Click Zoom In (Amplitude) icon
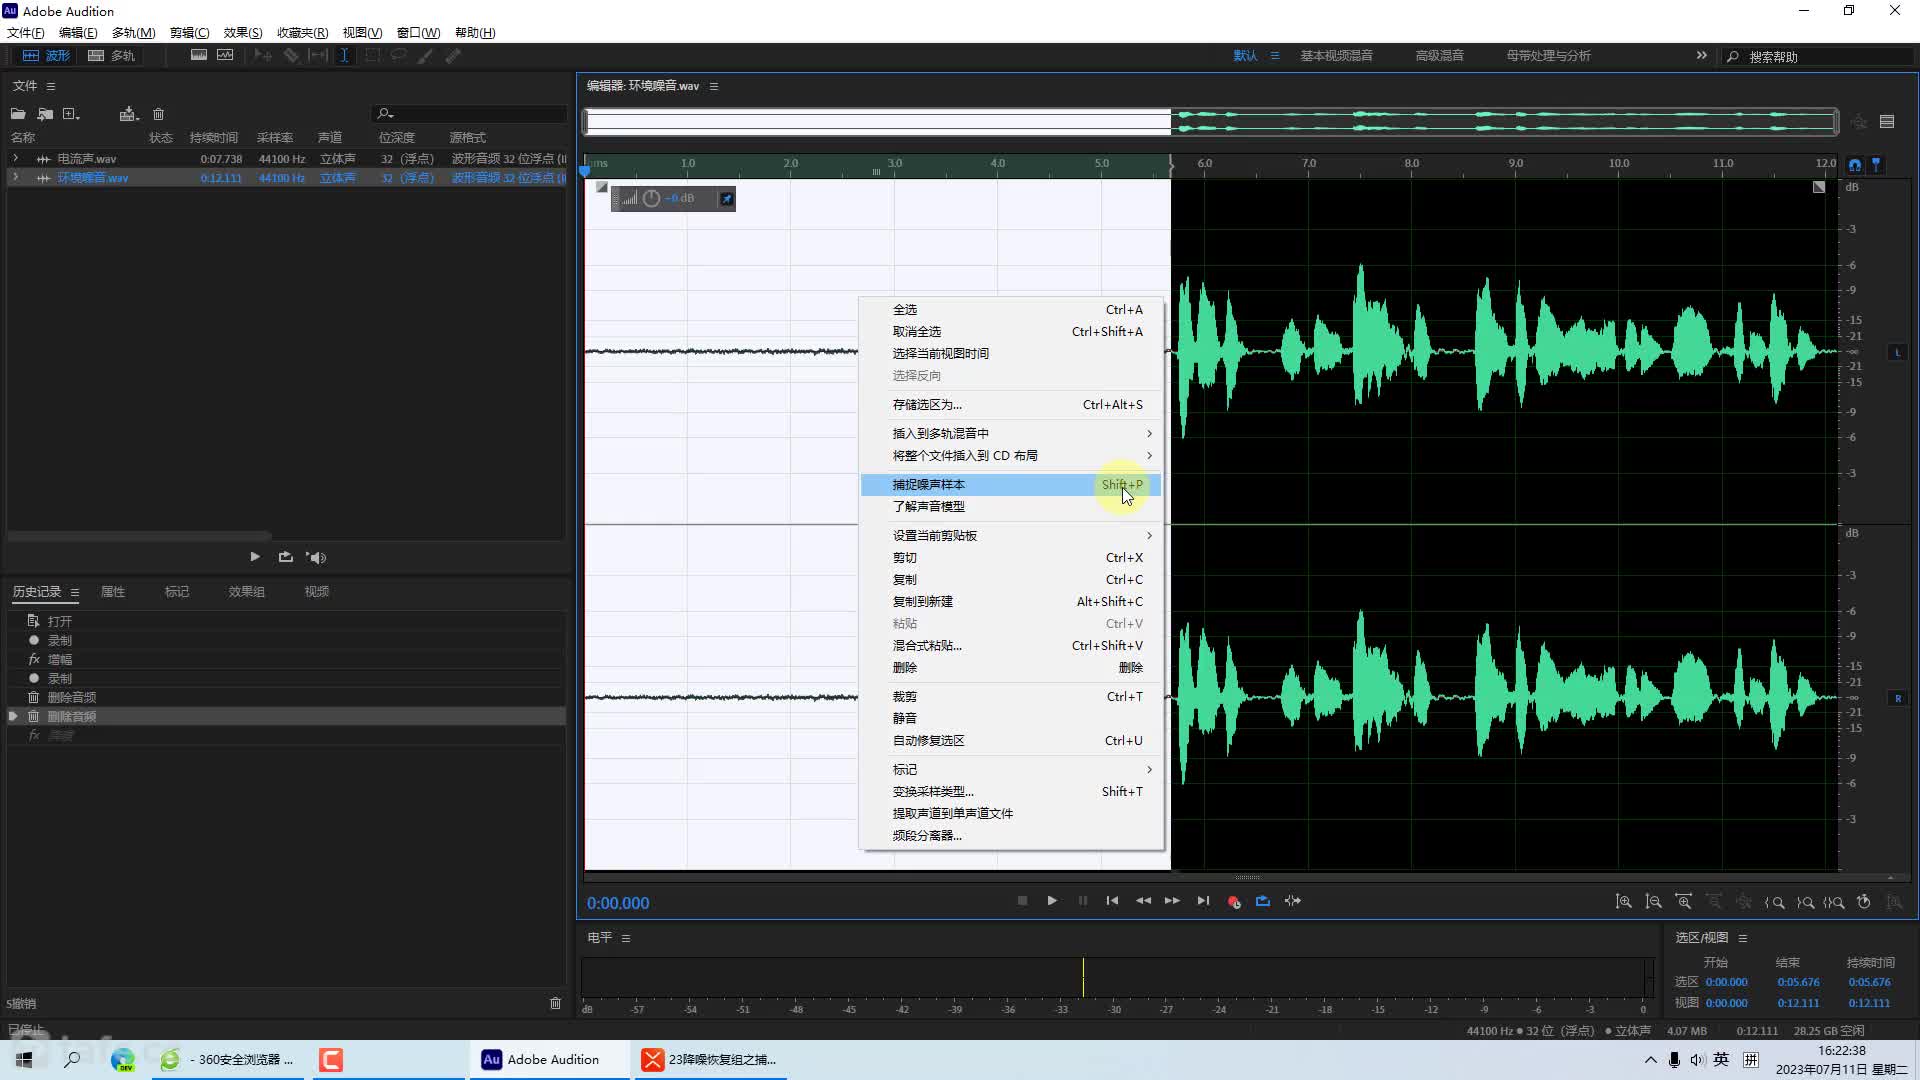 pos(1624,902)
